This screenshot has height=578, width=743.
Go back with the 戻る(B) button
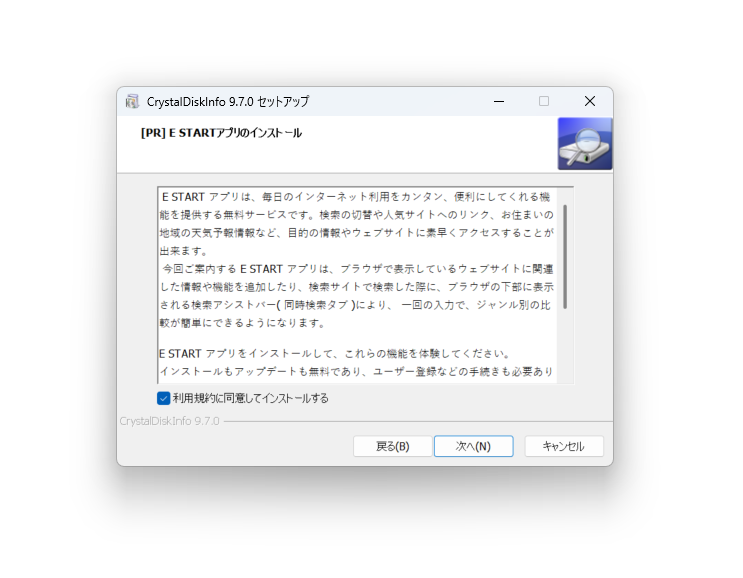coord(392,446)
